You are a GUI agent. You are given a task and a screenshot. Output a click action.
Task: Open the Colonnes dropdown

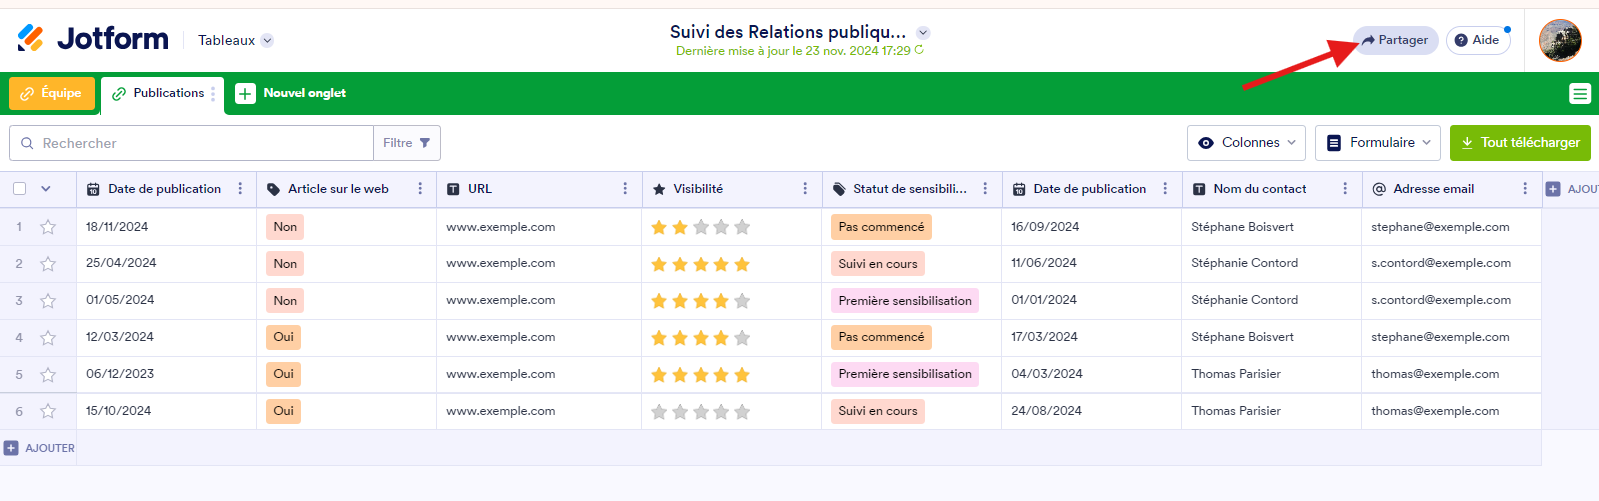point(1247,143)
